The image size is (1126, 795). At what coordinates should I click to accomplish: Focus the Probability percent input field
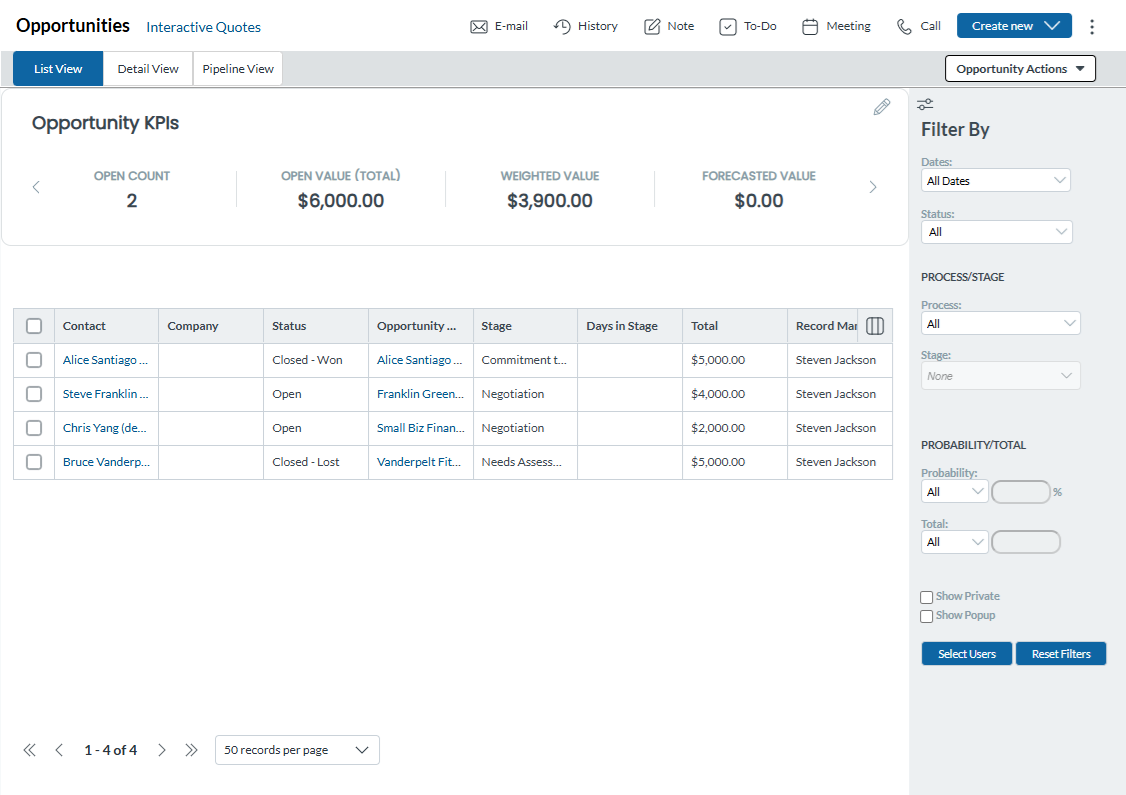(x=1020, y=492)
